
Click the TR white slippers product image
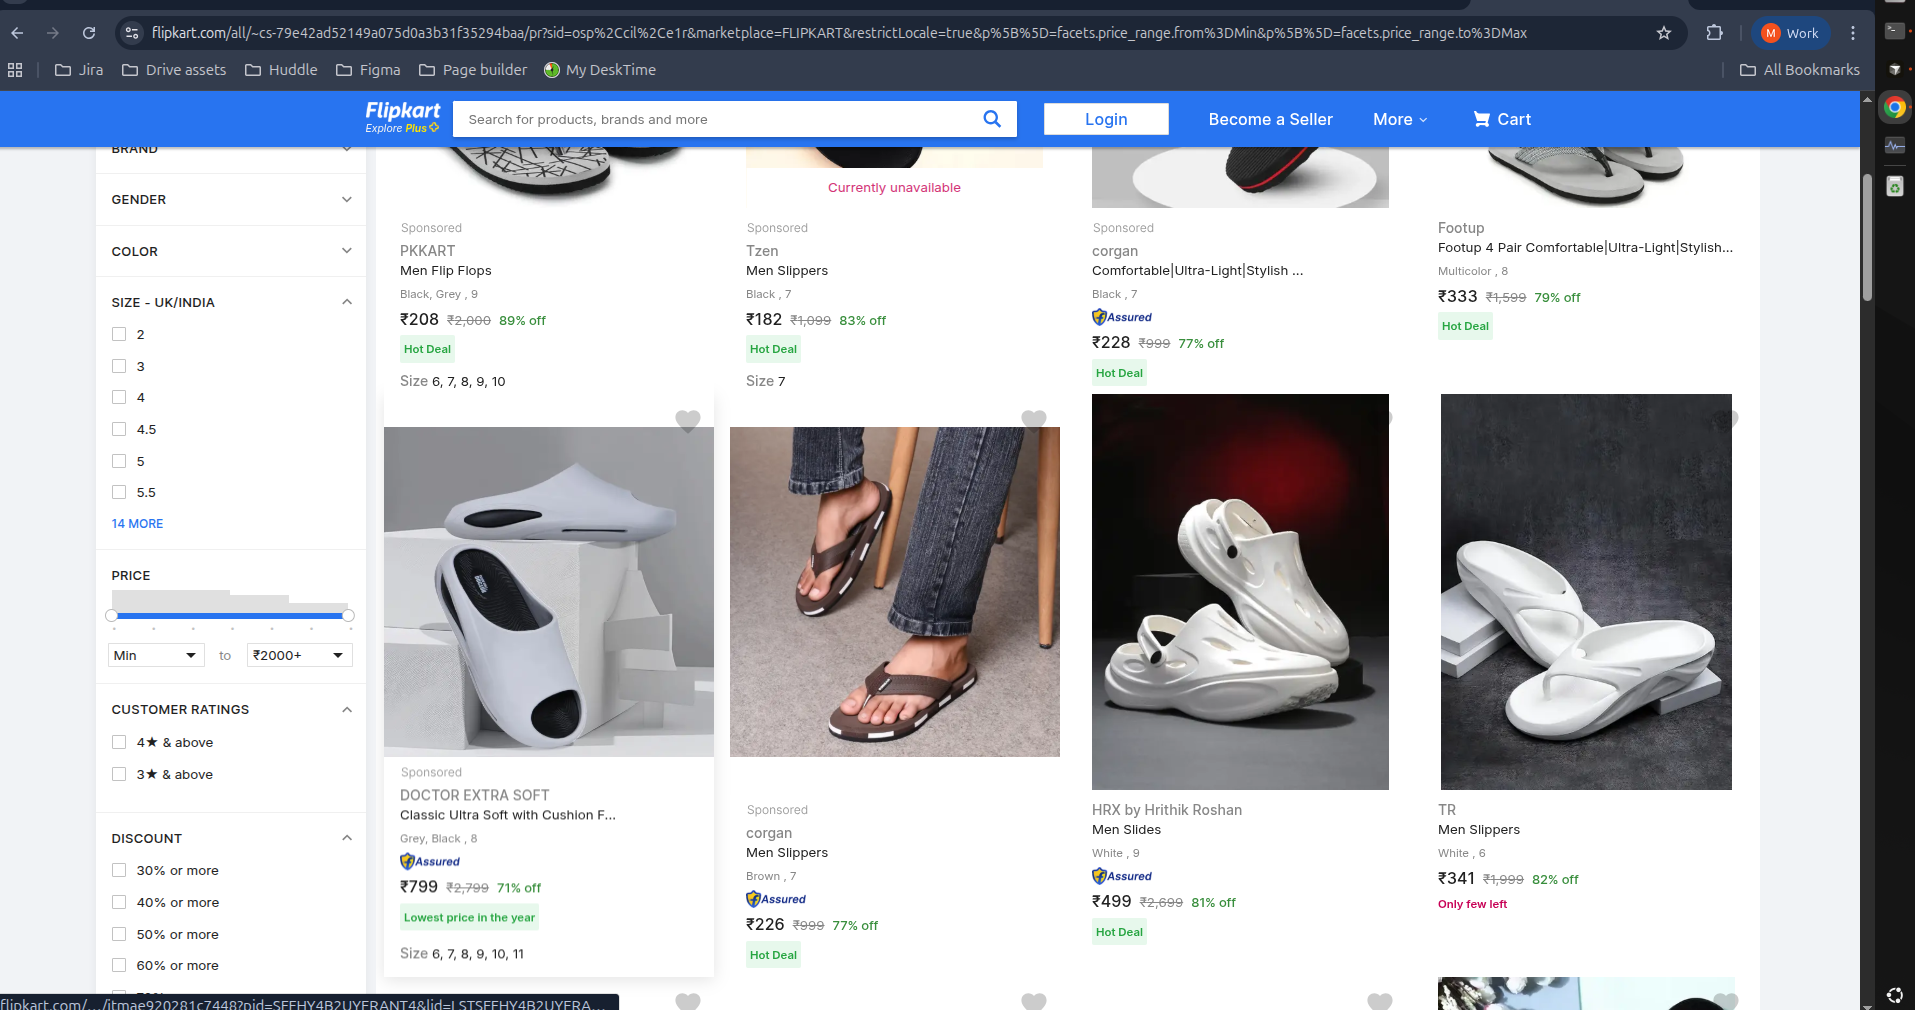tap(1586, 592)
